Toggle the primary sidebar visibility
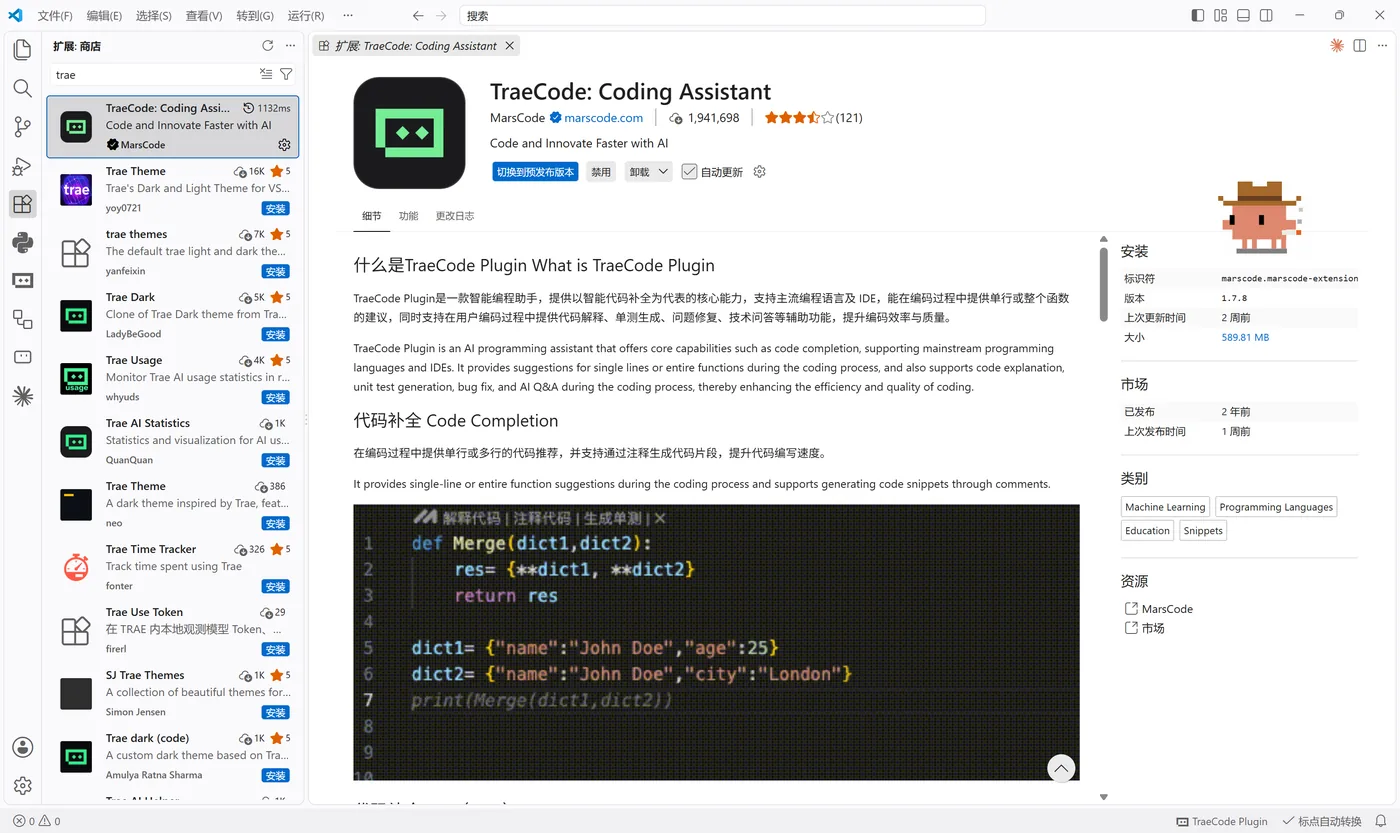The width and height of the screenshot is (1400, 833). pos(1197,16)
